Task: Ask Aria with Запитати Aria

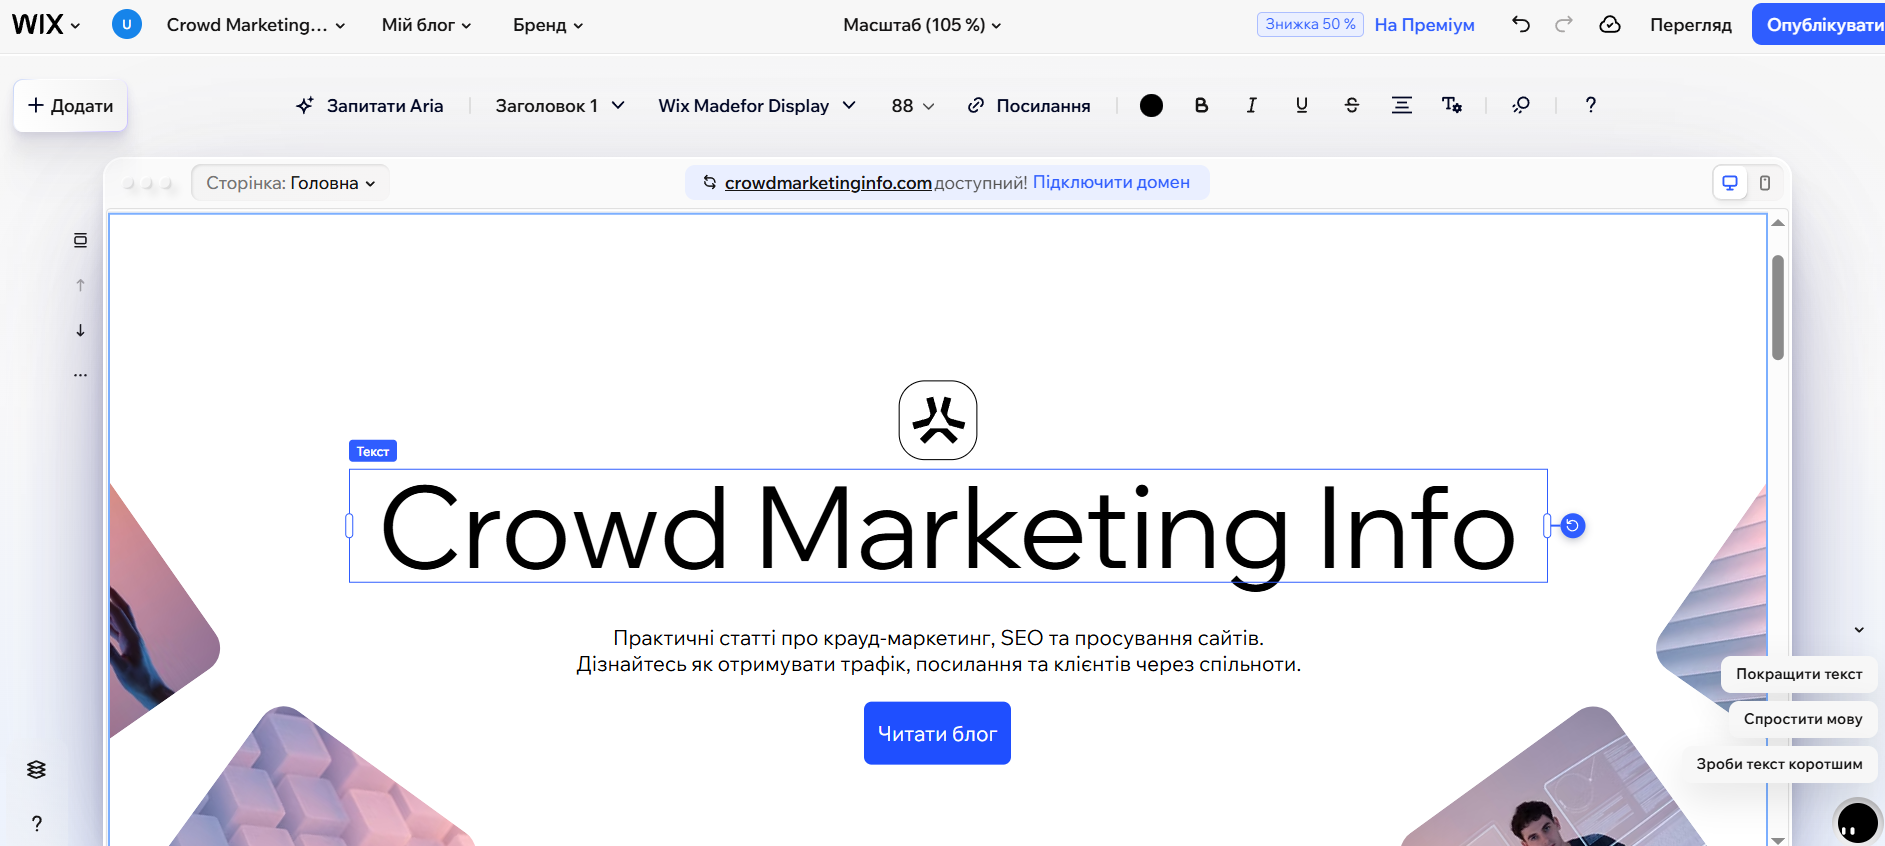Action: [370, 106]
